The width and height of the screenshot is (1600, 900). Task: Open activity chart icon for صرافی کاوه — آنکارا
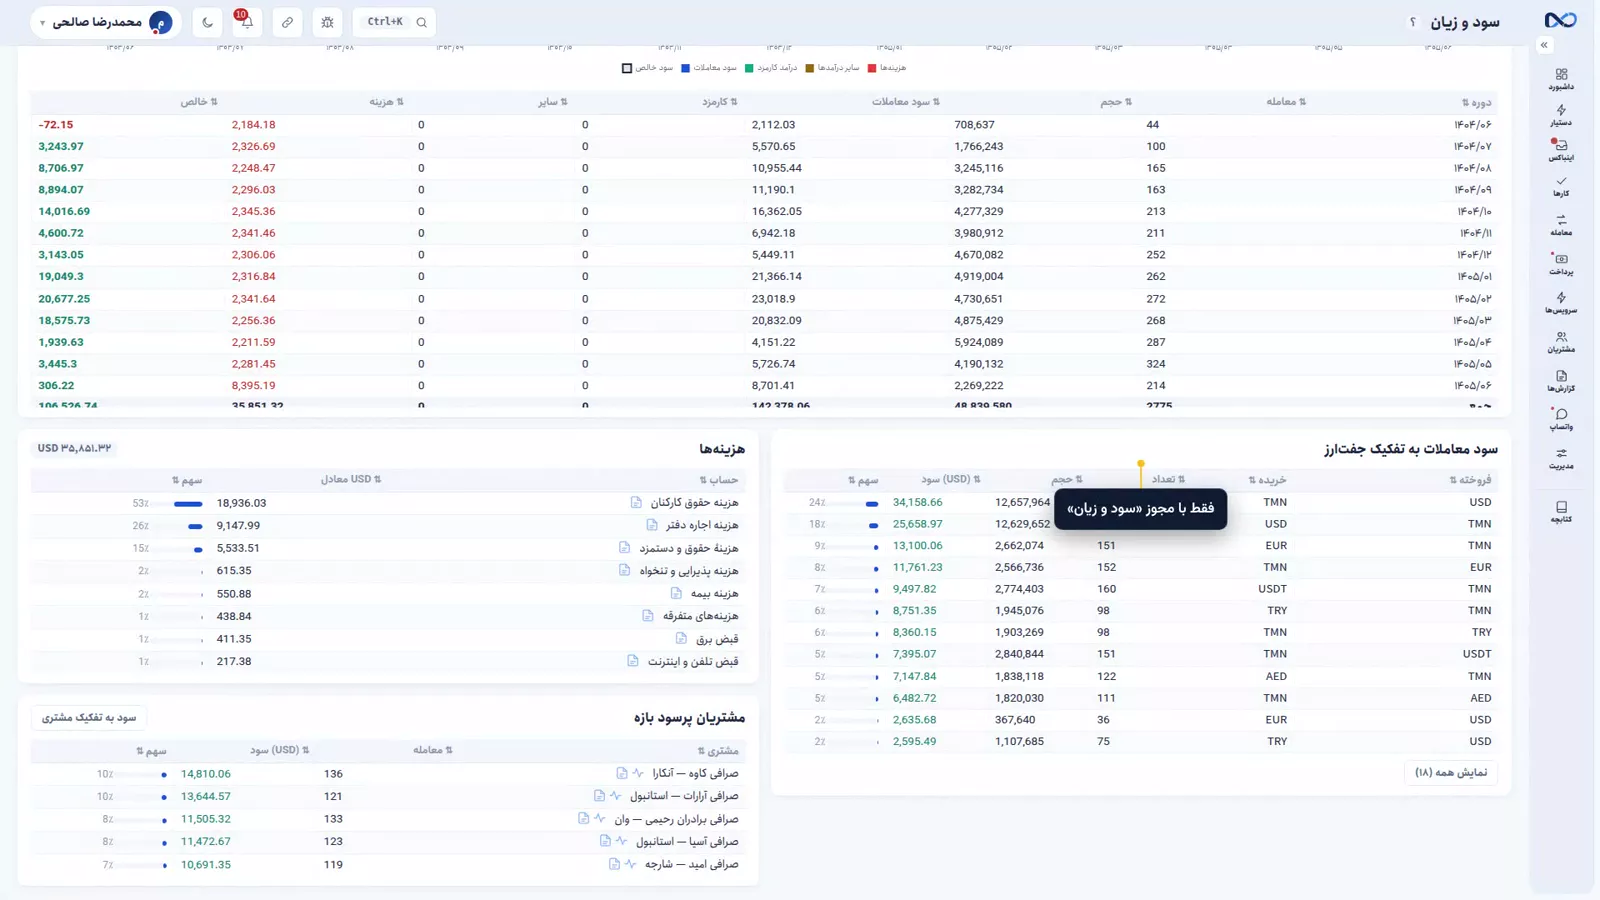tap(638, 773)
